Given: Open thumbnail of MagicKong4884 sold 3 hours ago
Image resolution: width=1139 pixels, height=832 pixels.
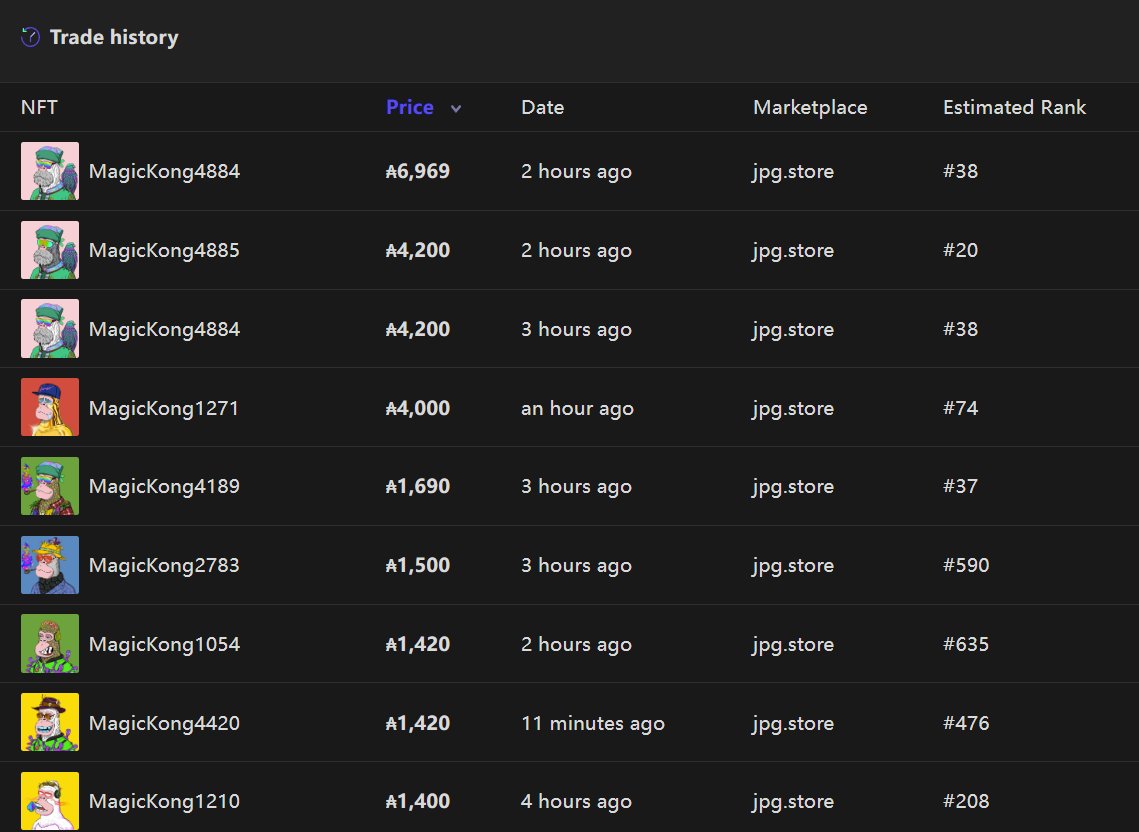Looking at the screenshot, I should pyautogui.click(x=50, y=328).
